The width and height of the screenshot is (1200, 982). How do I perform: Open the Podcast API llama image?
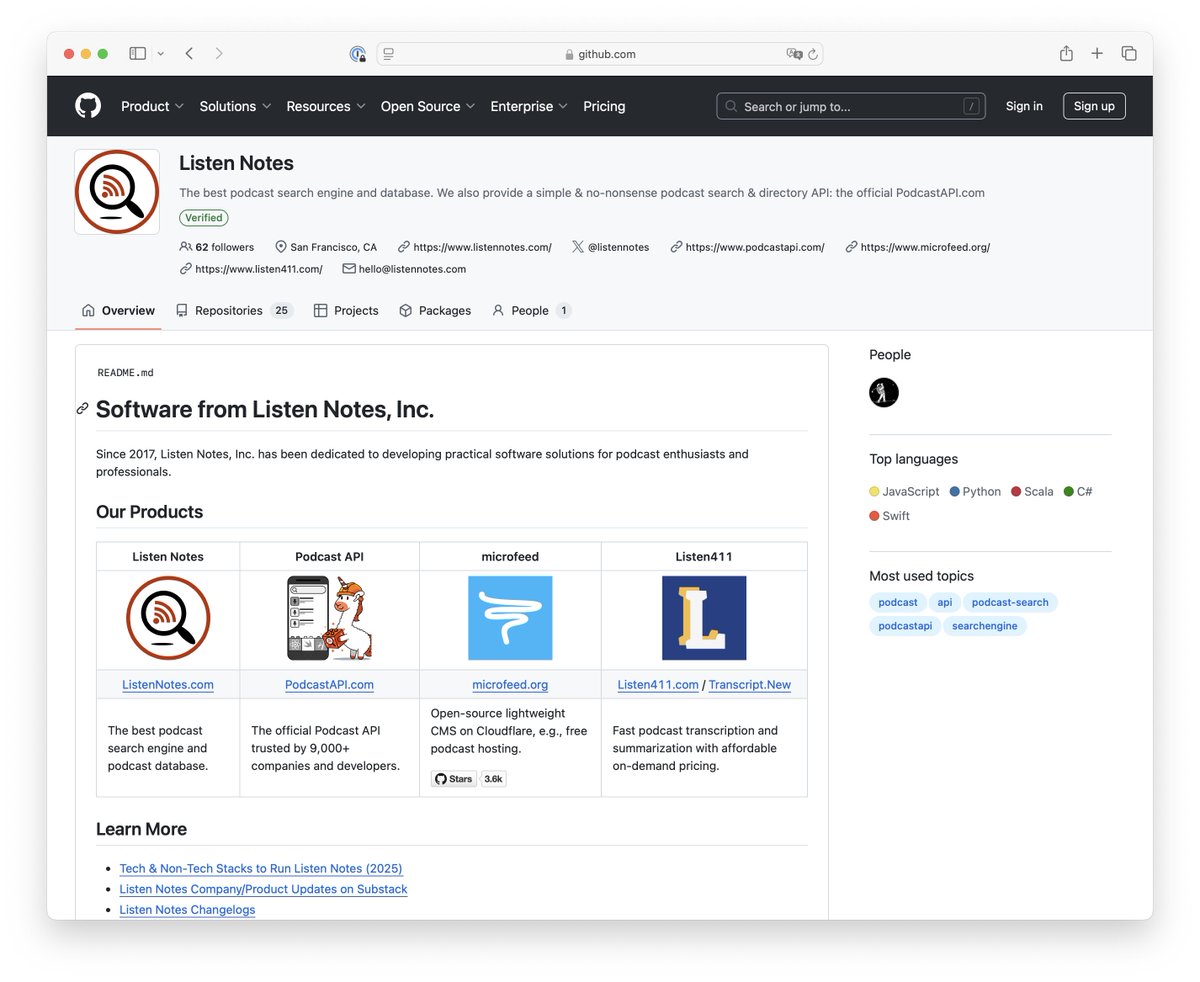pyautogui.click(x=329, y=619)
